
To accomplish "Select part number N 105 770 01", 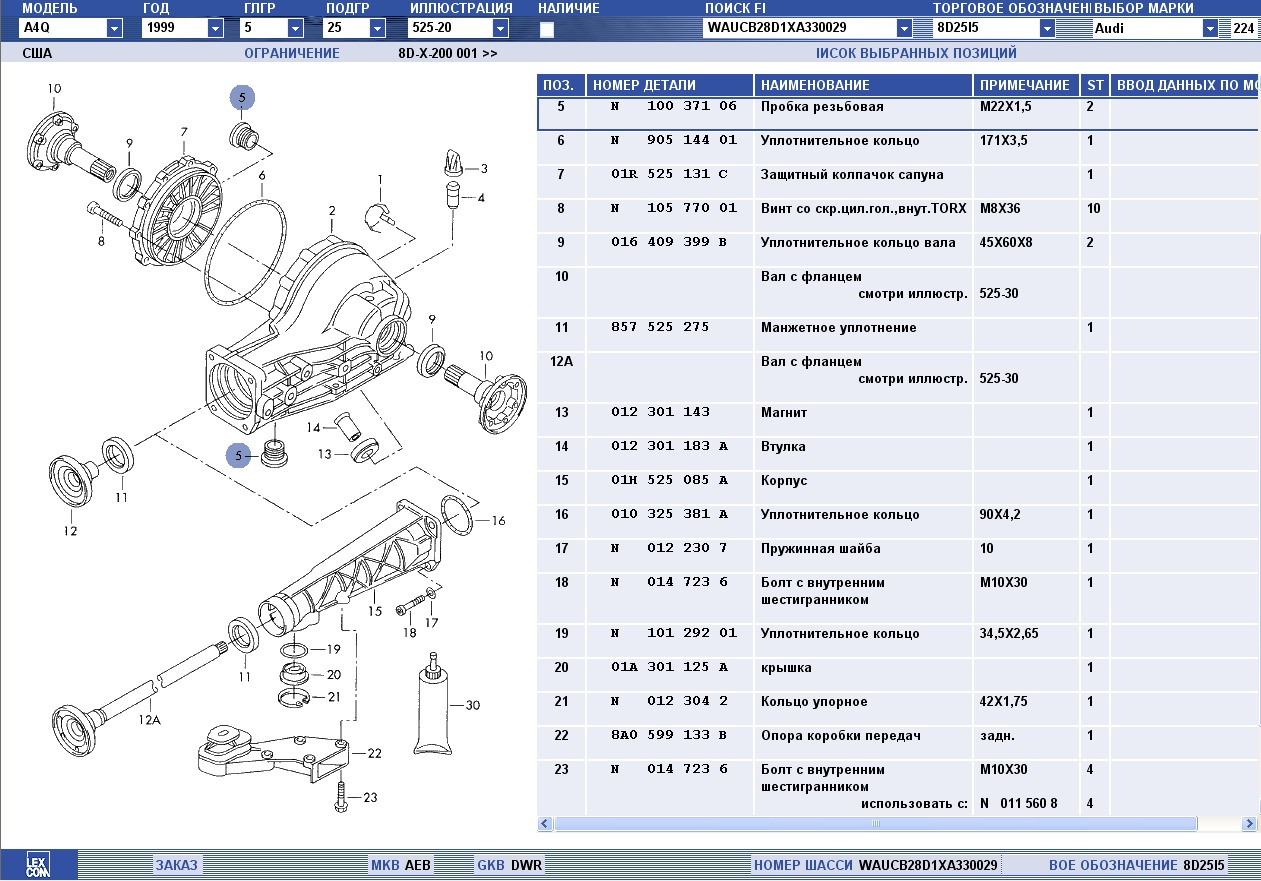I will pos(674,209).
